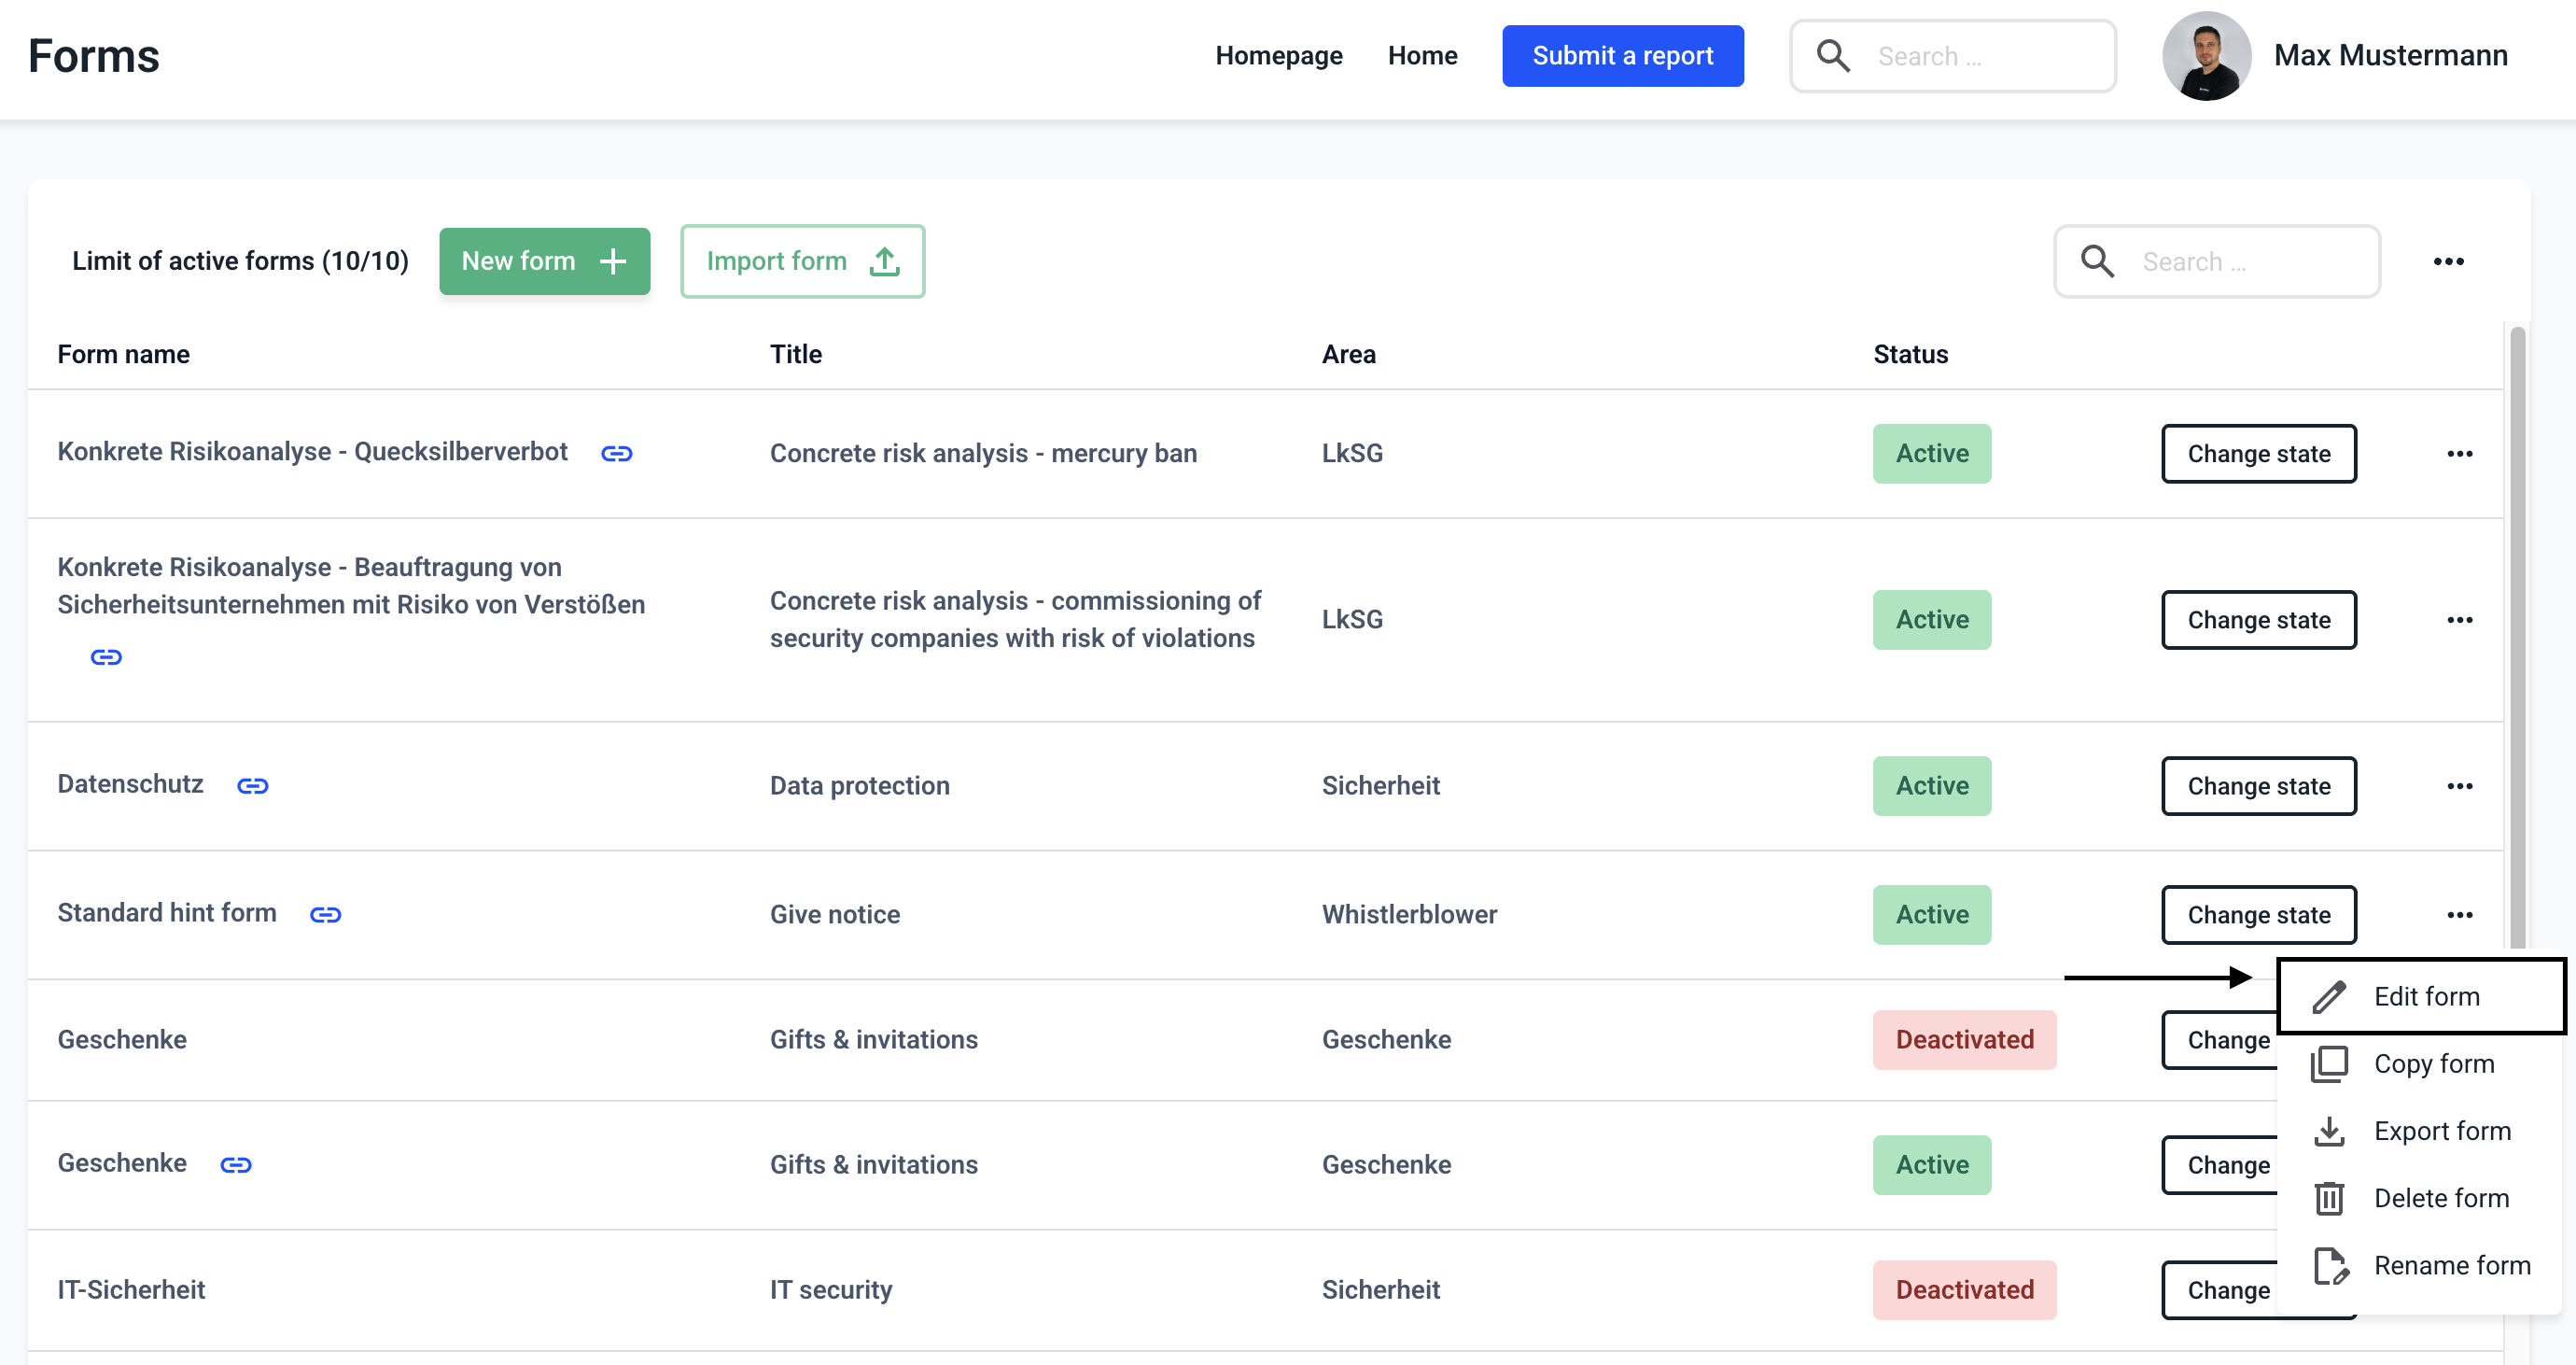Image resolution: width=2576 pixels, height=1365 pixels.
Task: Click Max Mustermann profile avatar
Action: tap(2205, 56)
